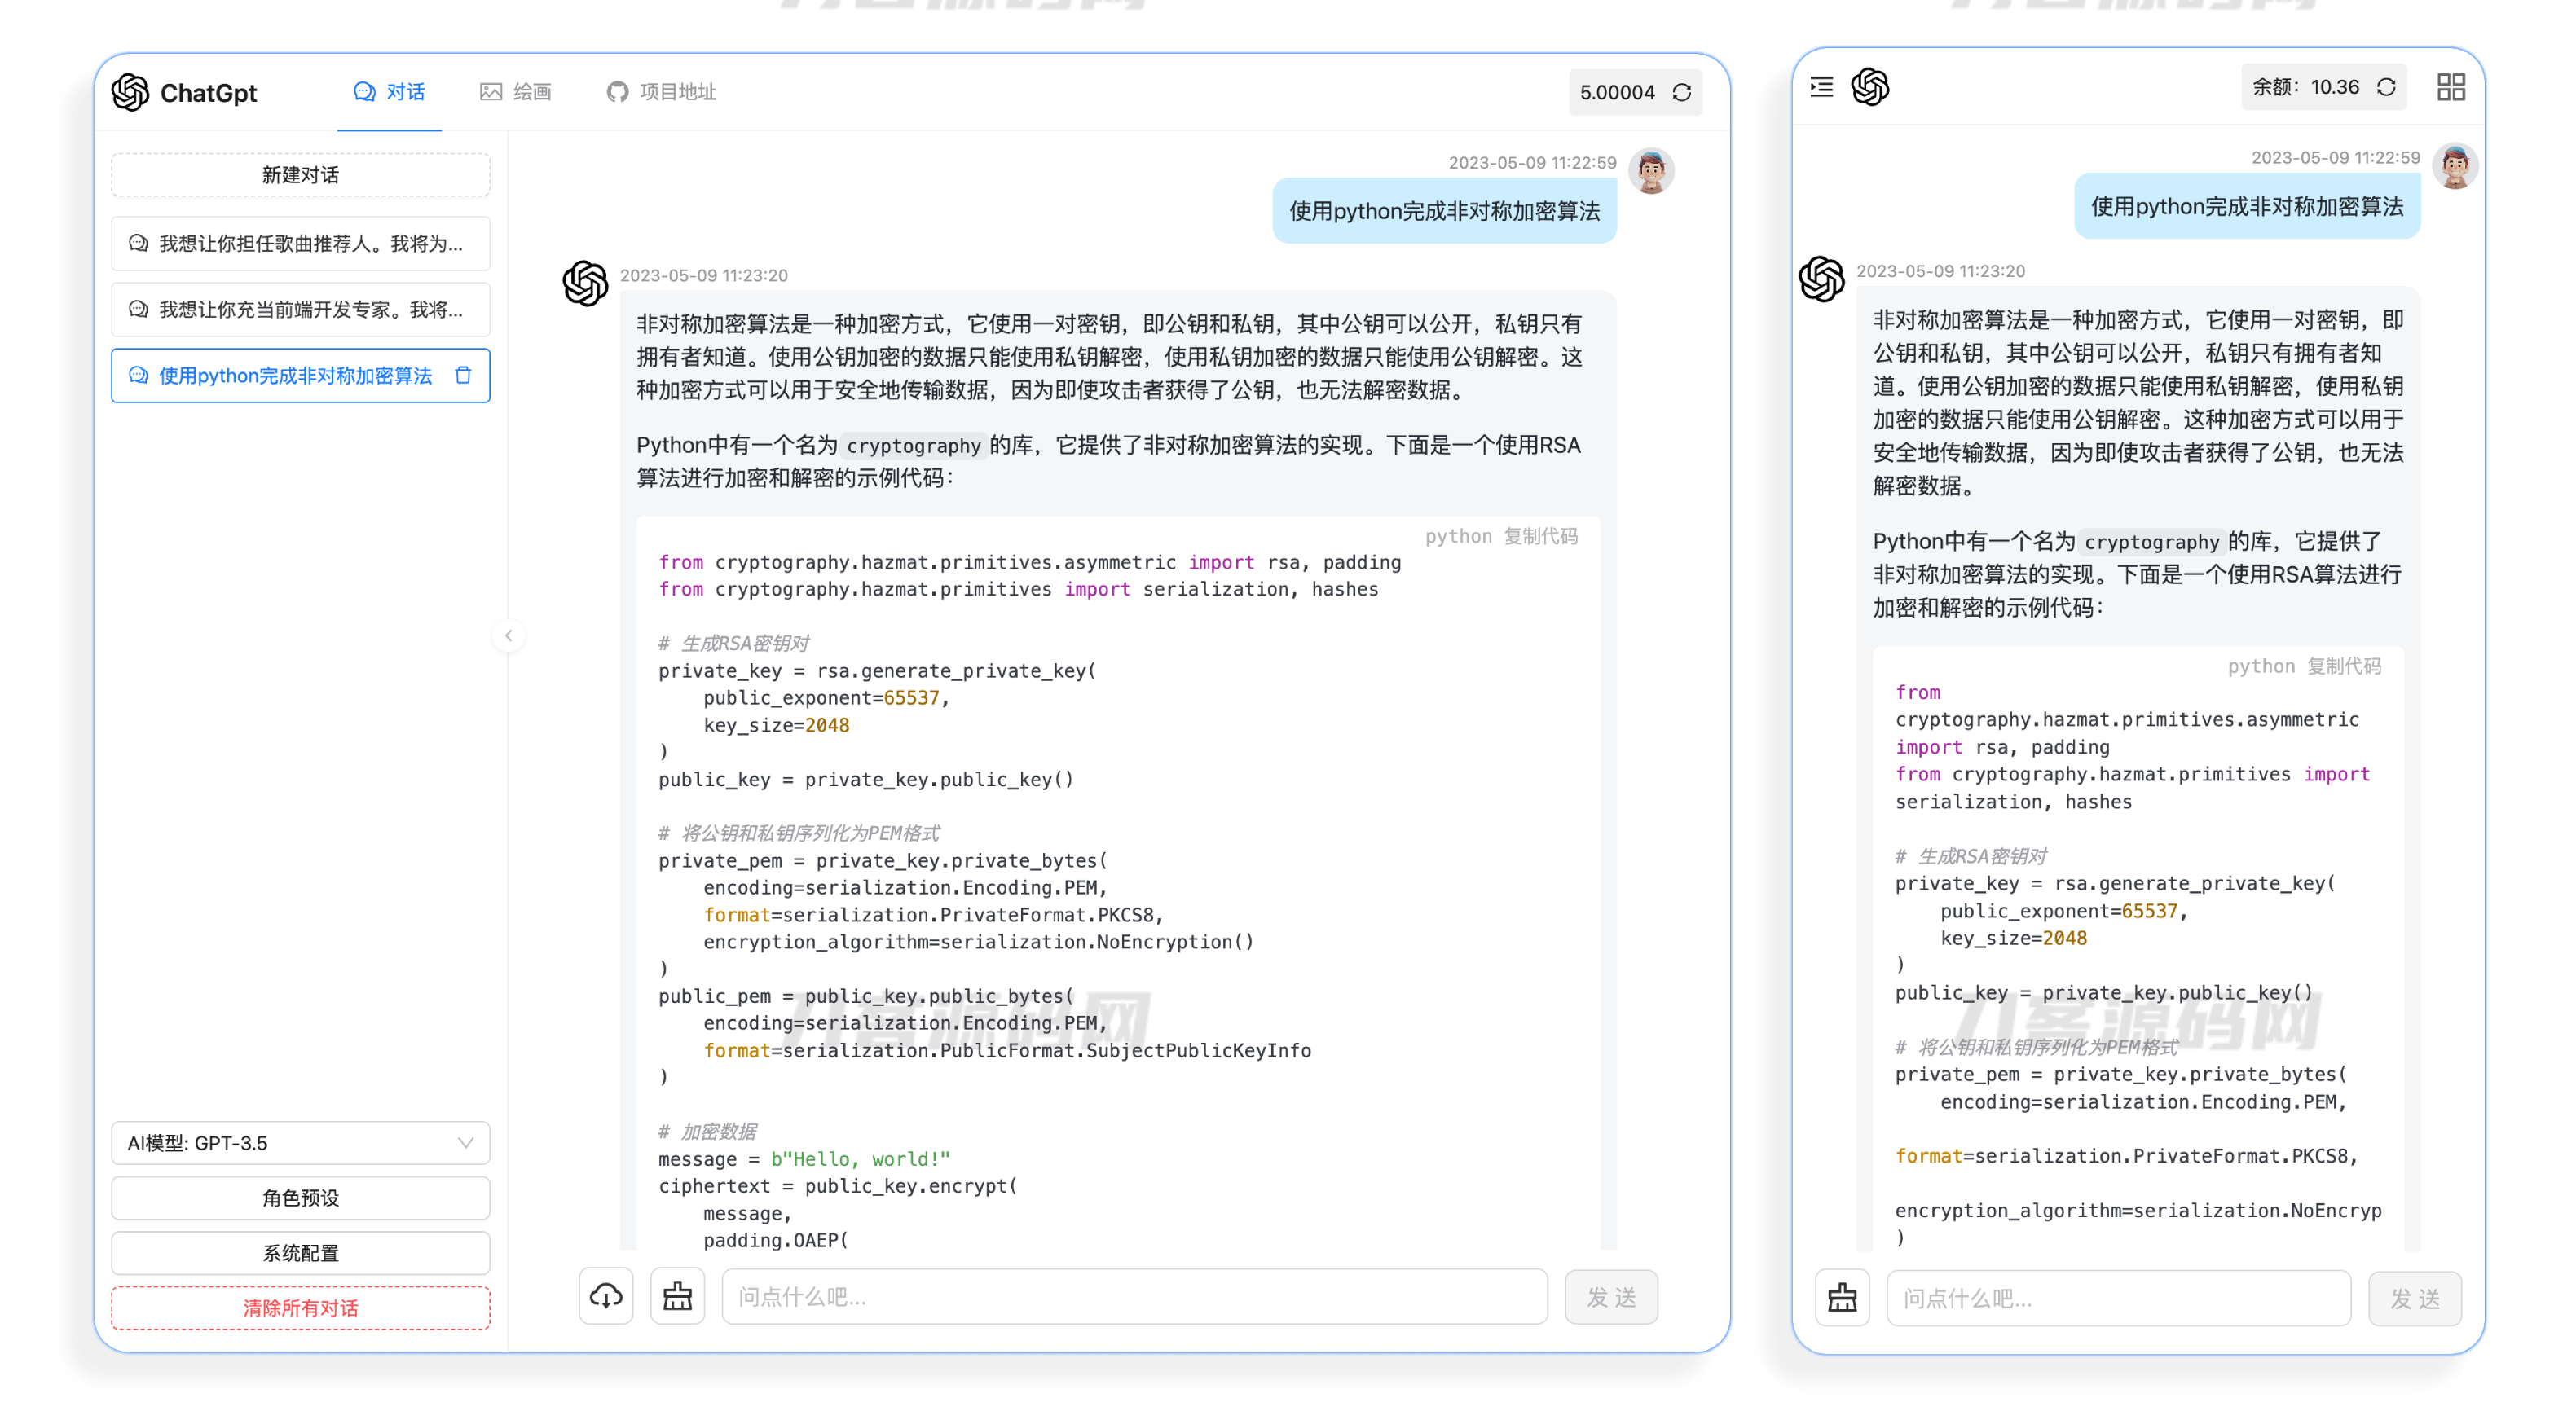Screen dimensions: 2576x1420
Task: Delete the selected conversation via trash icon
Action: [x=463, y=375]
